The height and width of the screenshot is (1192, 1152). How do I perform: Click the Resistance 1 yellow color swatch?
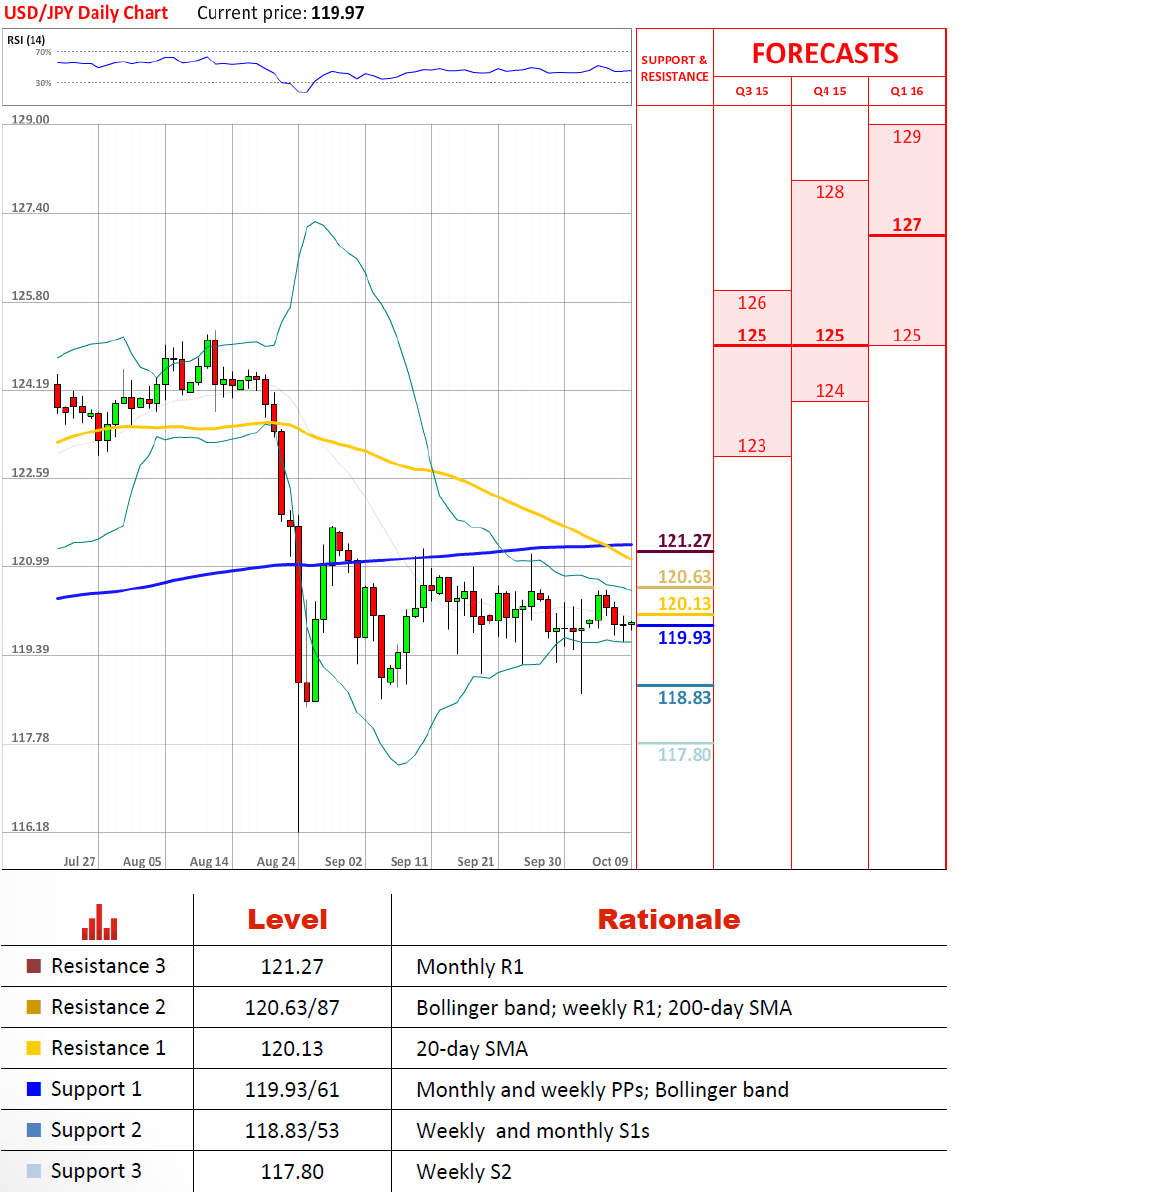point(33,1048)
